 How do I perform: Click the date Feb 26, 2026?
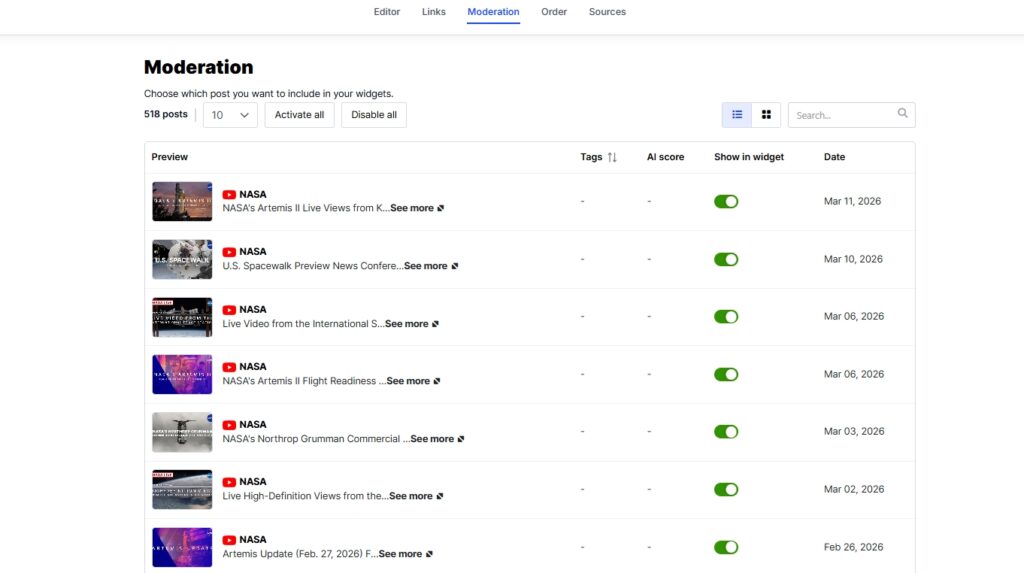(853, 548)
